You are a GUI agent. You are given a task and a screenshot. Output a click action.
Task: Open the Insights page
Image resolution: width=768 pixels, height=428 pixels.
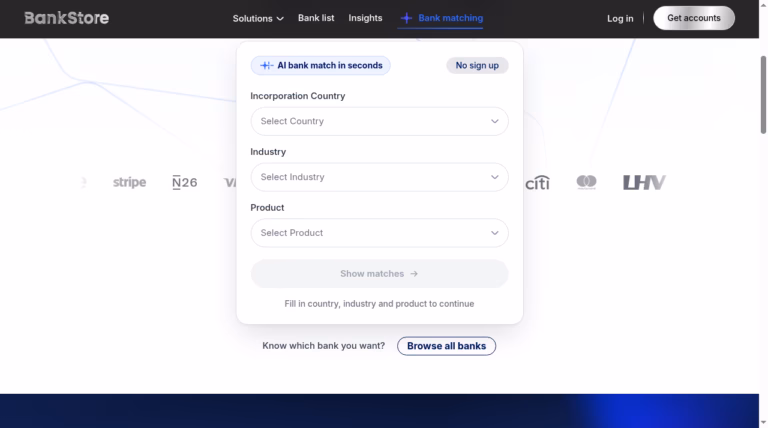click(x=365, y=18)
